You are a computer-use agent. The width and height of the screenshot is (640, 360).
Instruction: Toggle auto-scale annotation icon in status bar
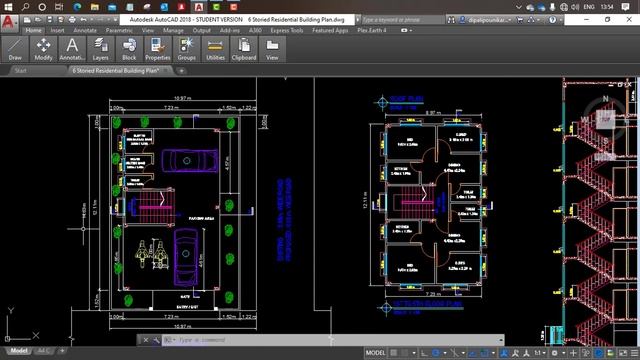coord(515,353)
